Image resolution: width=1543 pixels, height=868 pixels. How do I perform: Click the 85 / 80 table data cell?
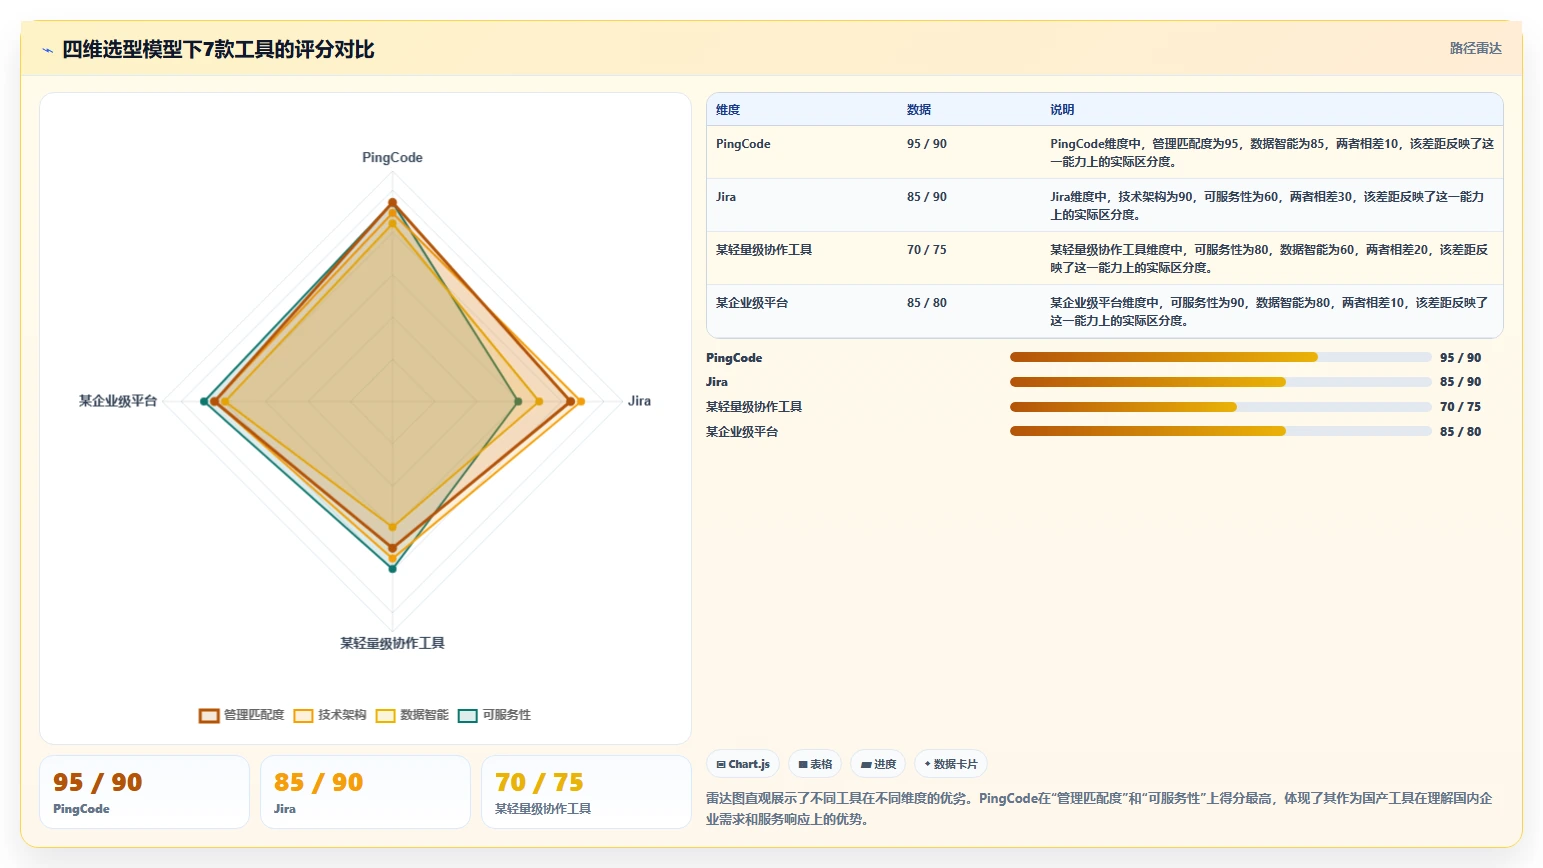927,303
